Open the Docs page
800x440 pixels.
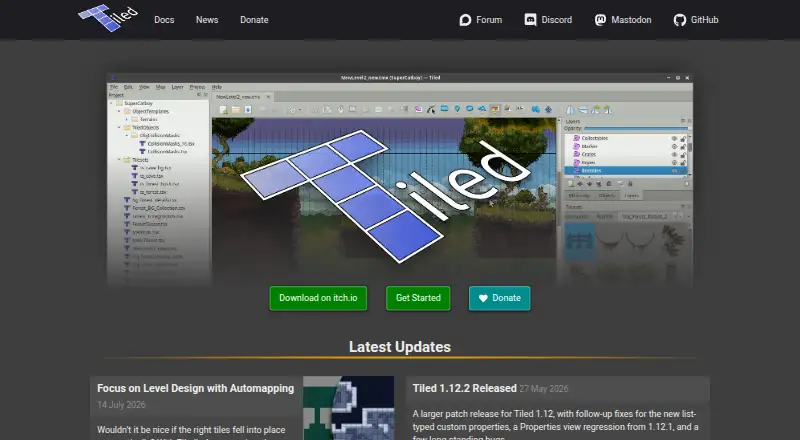[164, 20]
